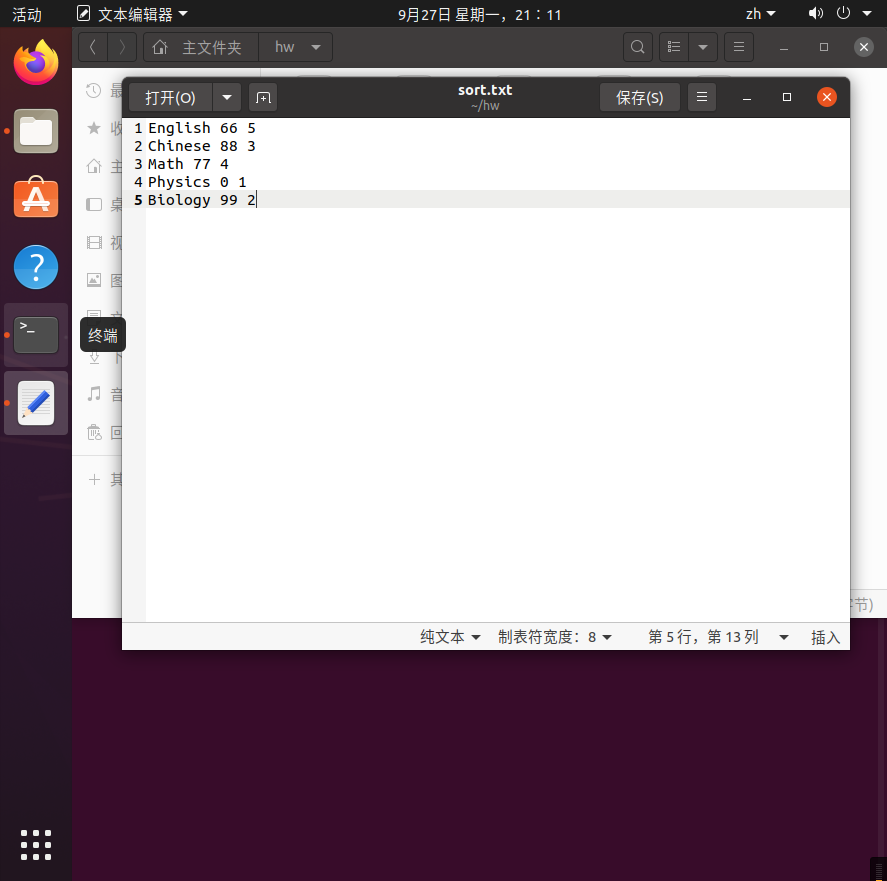Open the 纯文本 syntax dropdown
887x881 pixels.
450,637
